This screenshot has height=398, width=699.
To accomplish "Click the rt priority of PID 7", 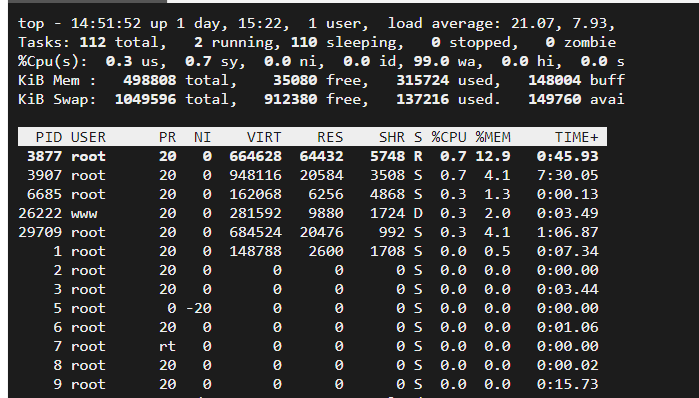I will point(168,346).
